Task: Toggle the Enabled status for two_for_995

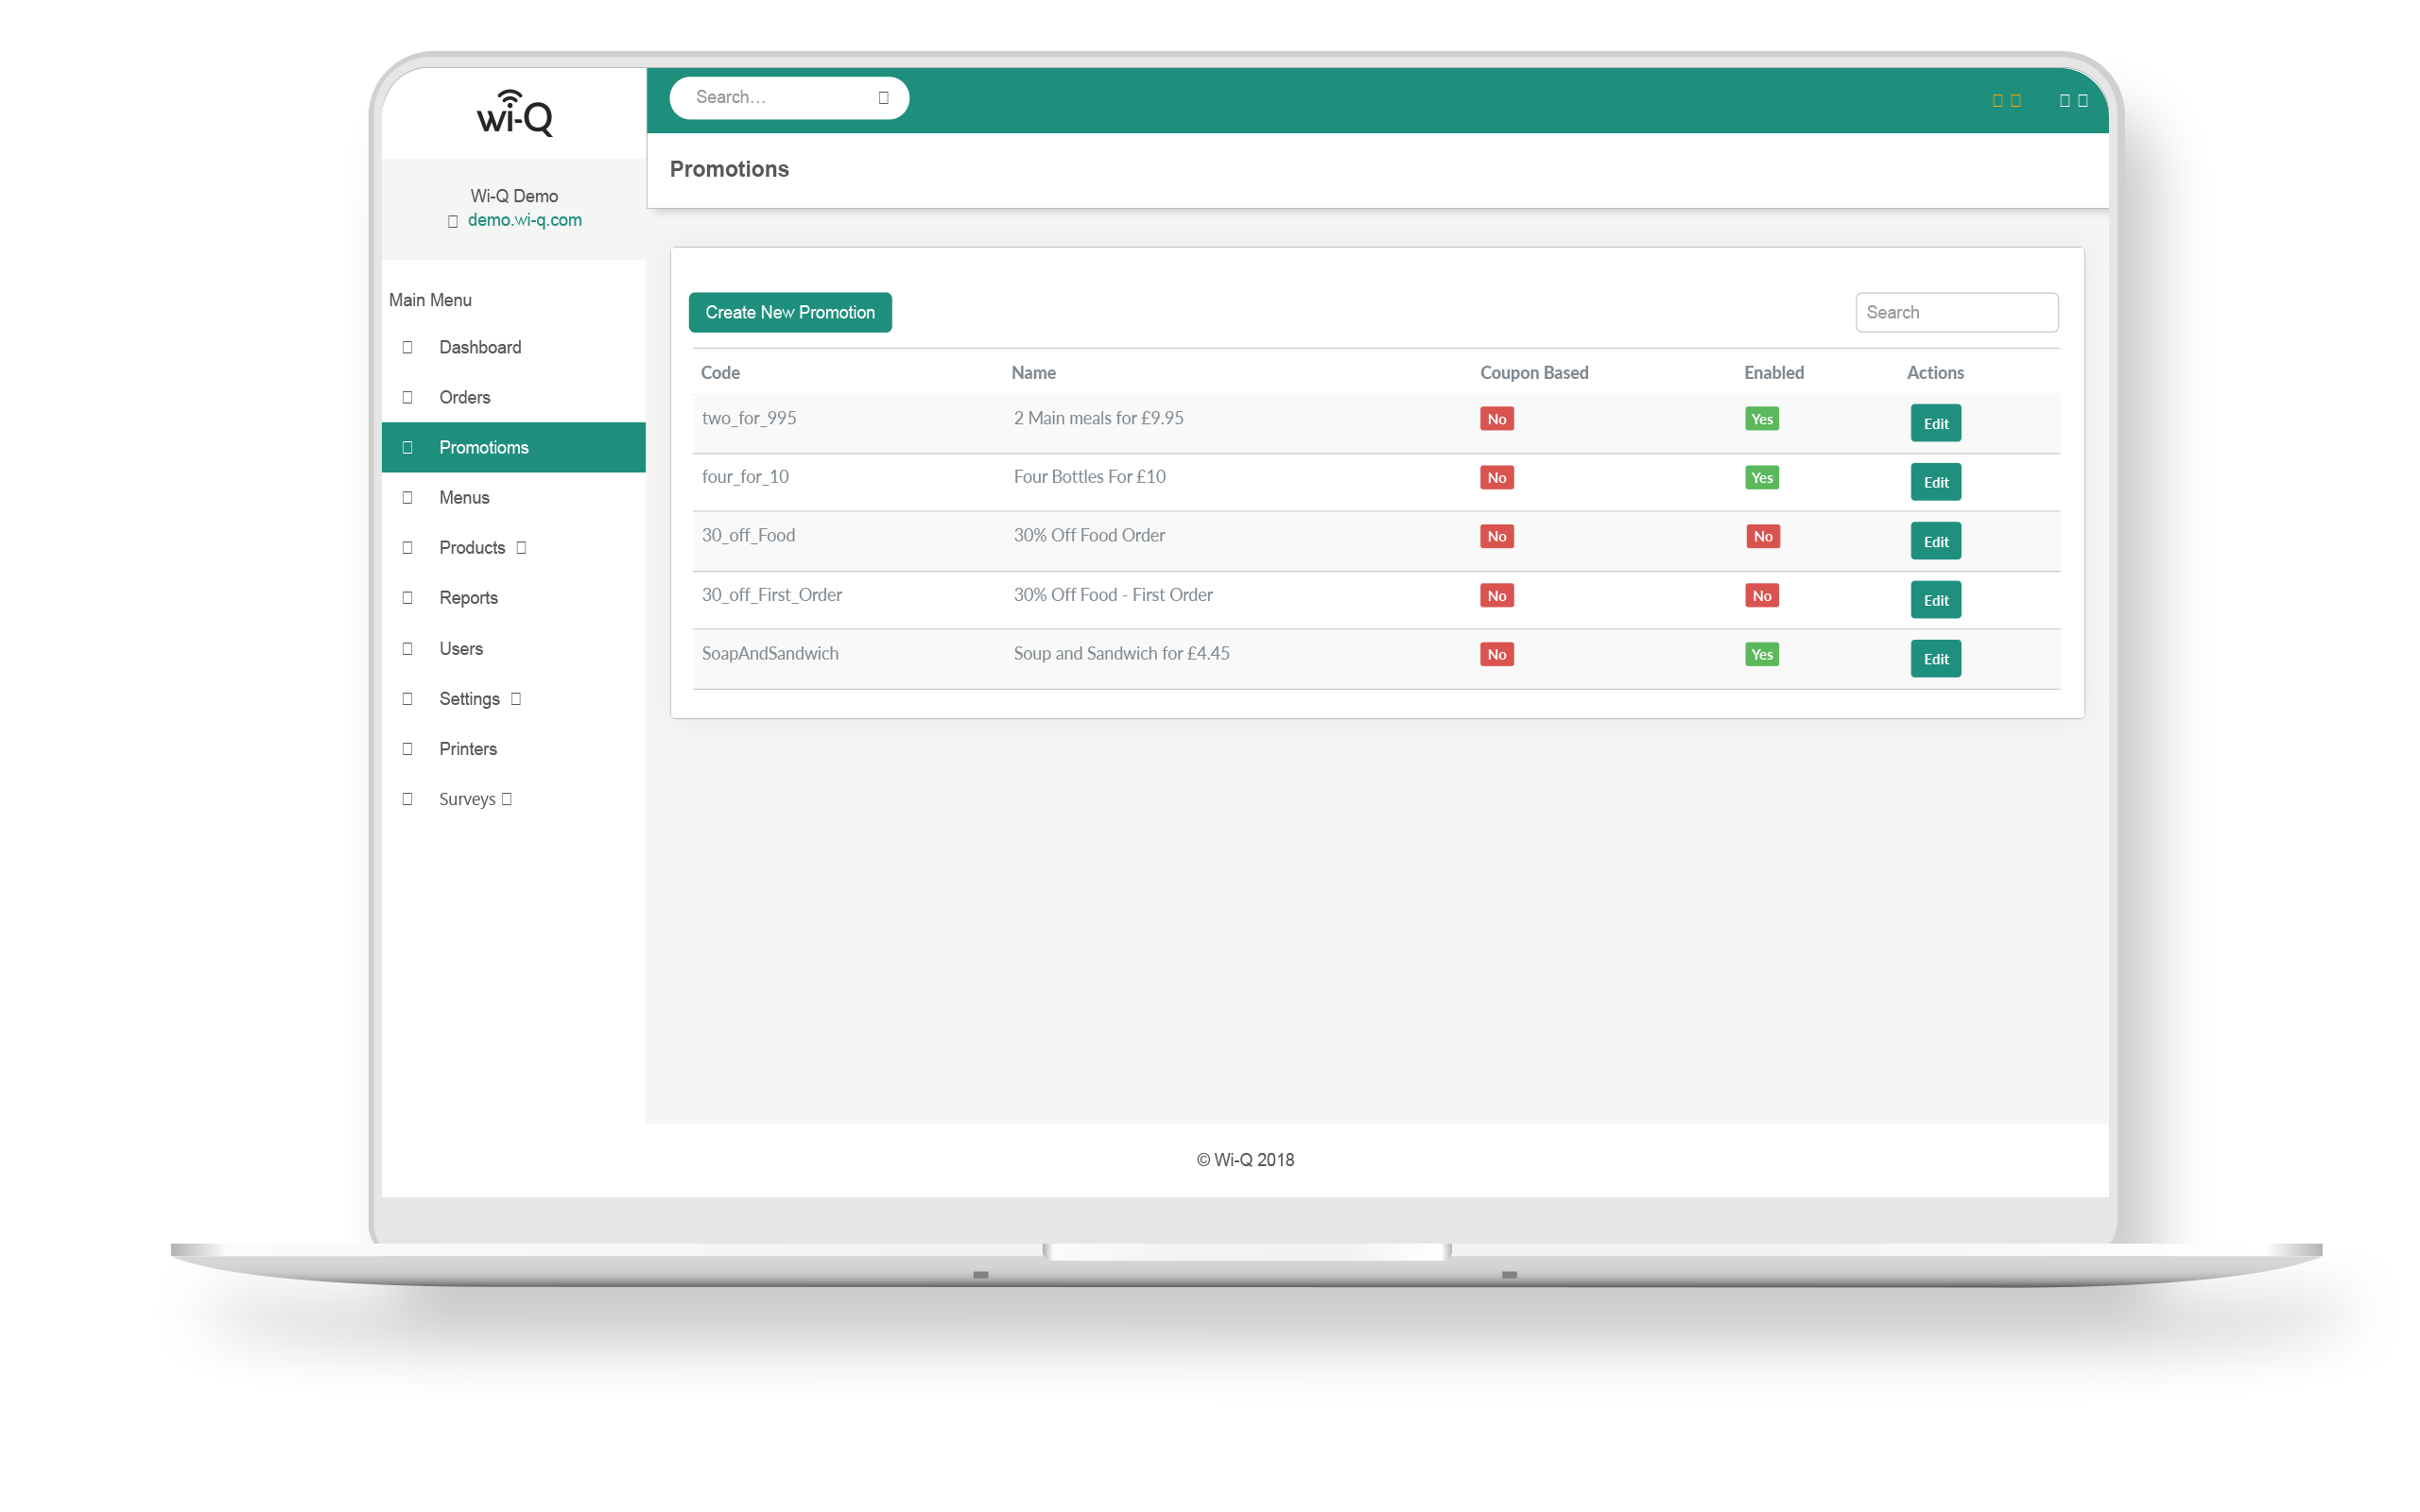Action: [1761, 418]
